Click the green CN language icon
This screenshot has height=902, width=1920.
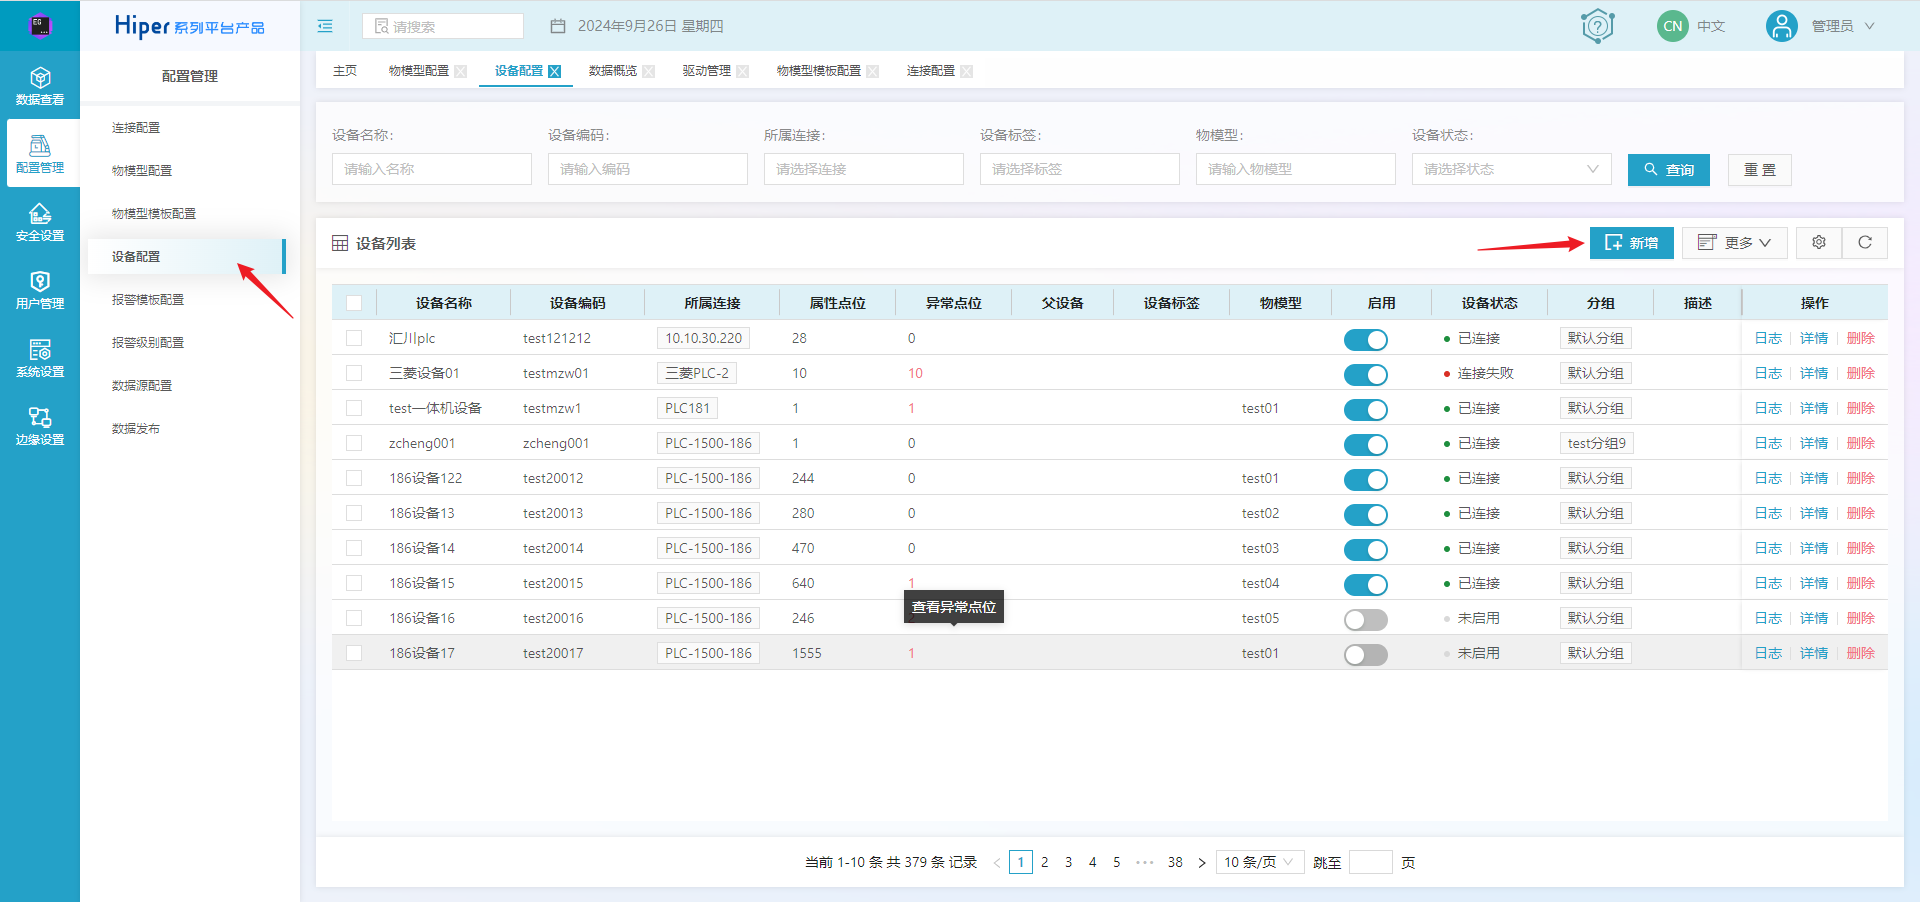point(1673,26)
